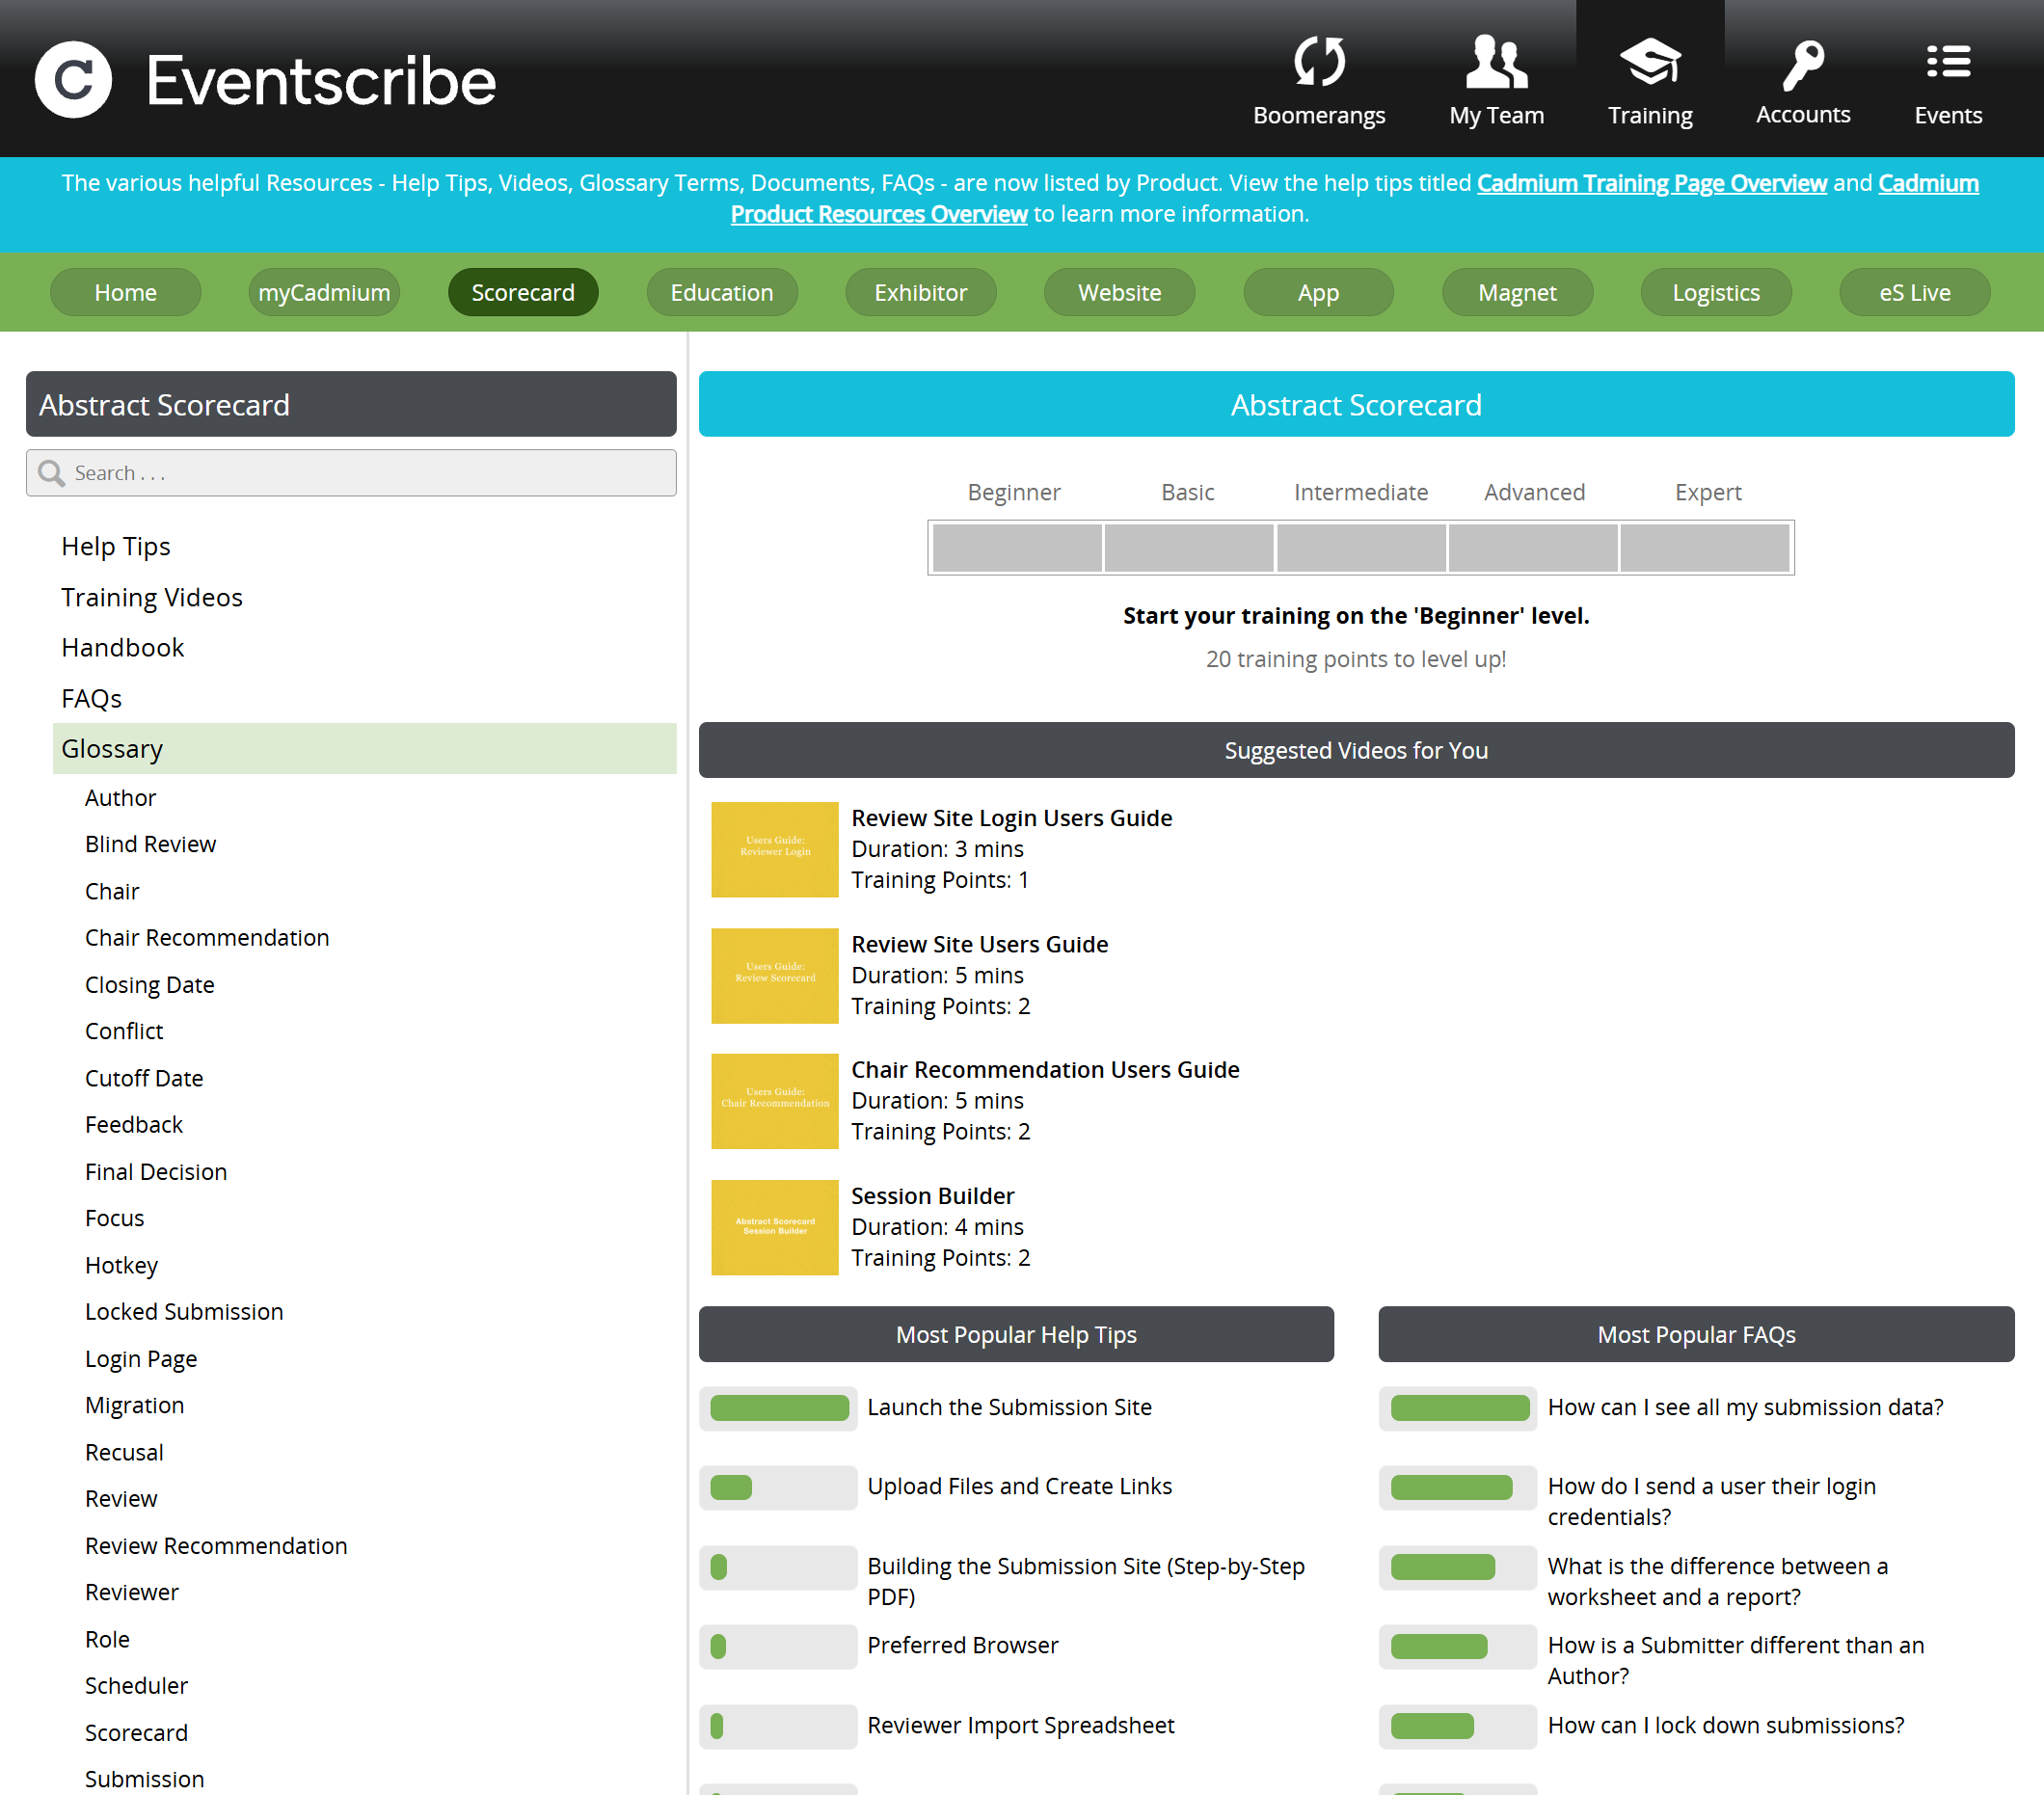Click the search magnifier icon

(x=51, y=472)
